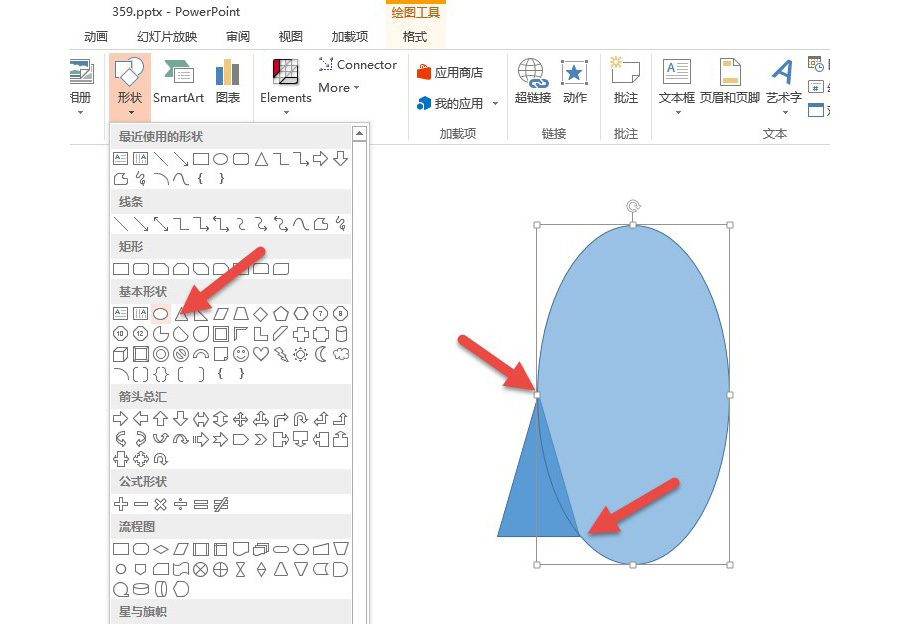The width and height of the screenshot is (900, 624).
Task: Select the smiley face shape
Action: (x=241, y=354)
